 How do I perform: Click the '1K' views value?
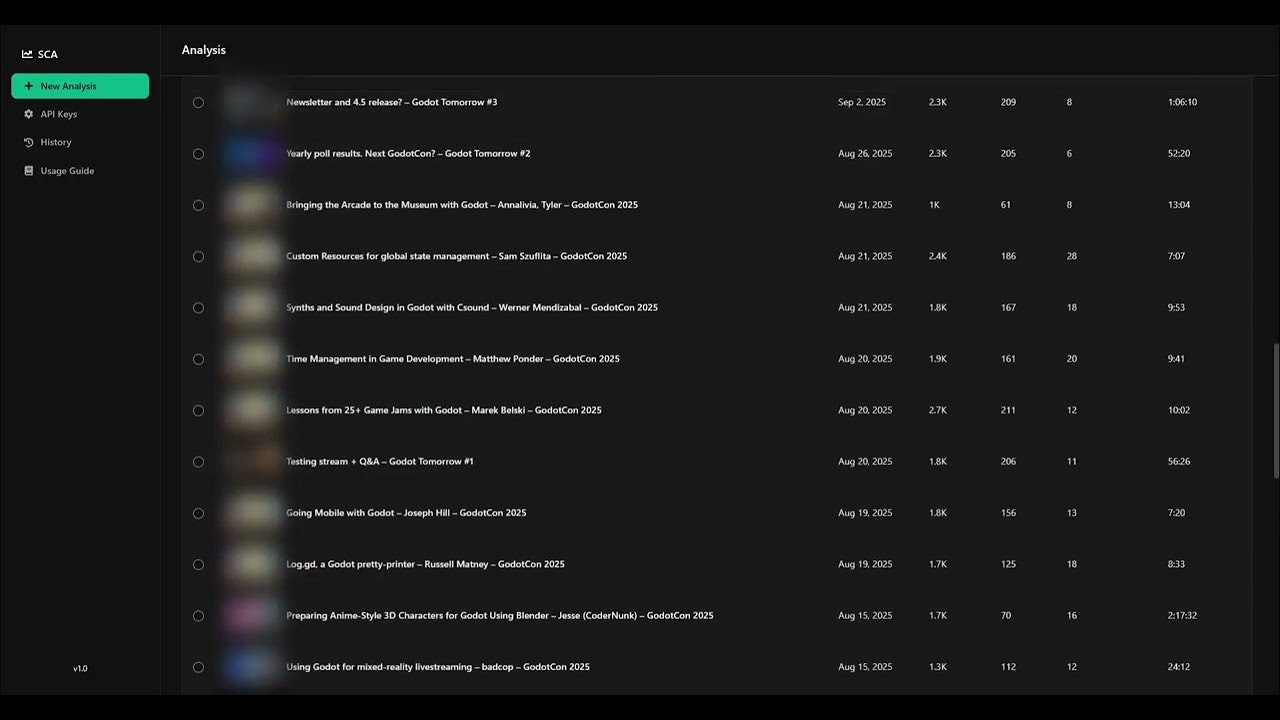click(934, 205)
